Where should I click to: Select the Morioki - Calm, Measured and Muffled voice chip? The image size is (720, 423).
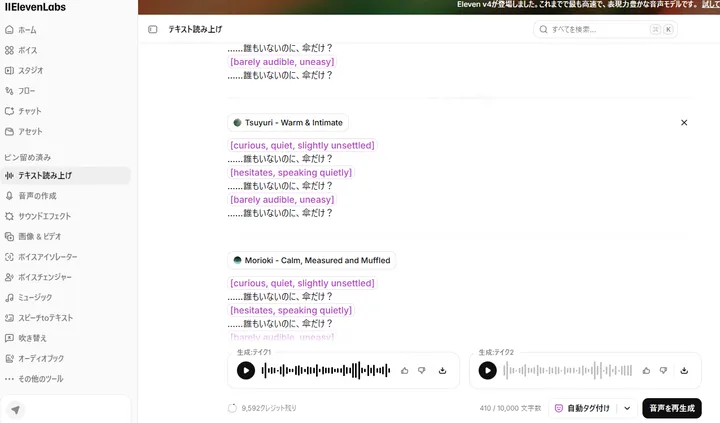pos(312,260)
